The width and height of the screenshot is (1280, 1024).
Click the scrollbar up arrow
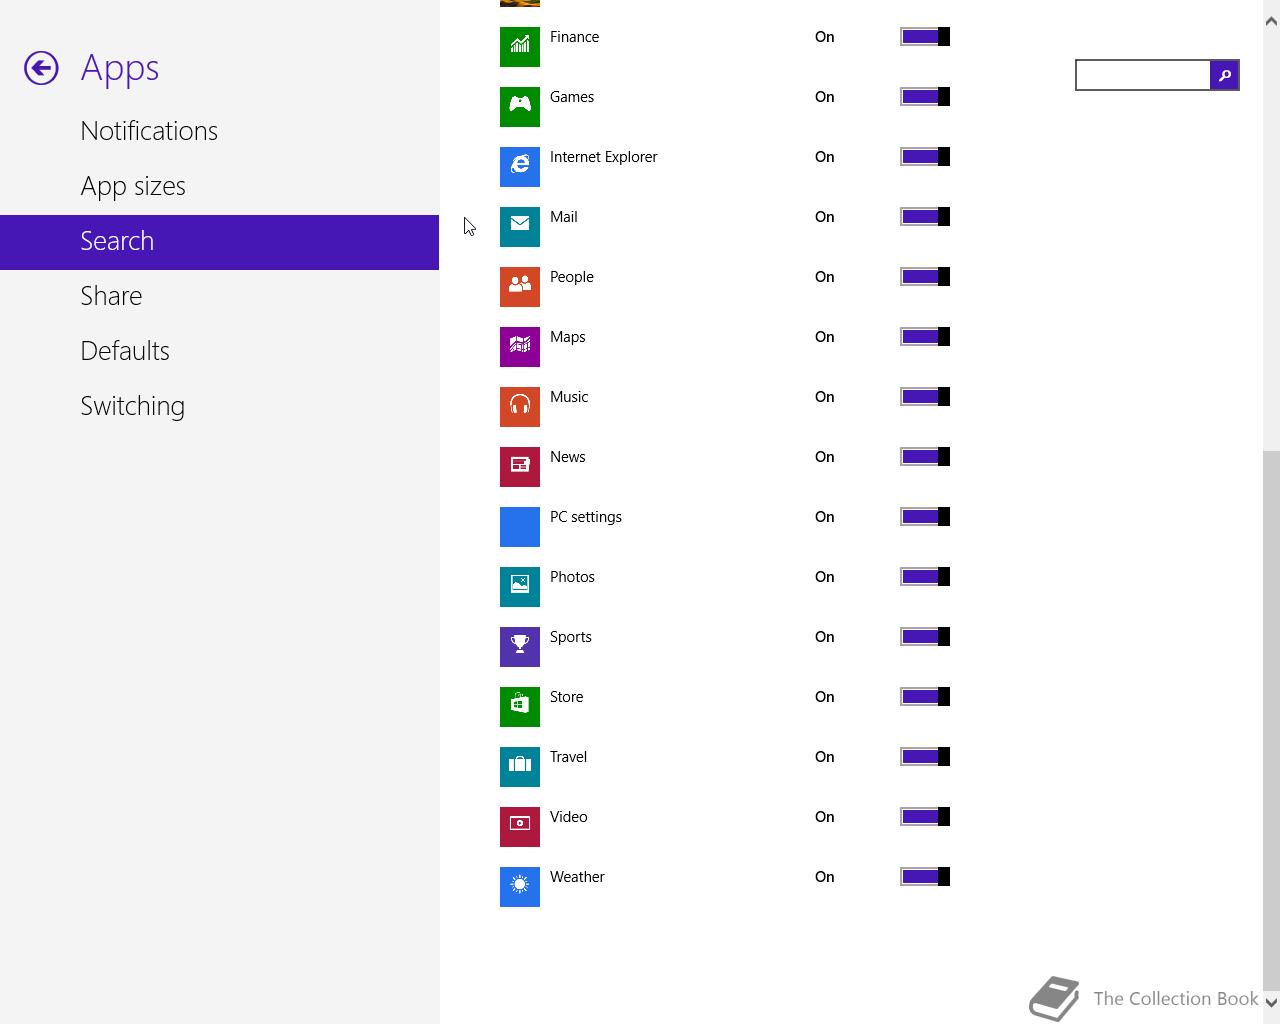[x=1271, y=21]
